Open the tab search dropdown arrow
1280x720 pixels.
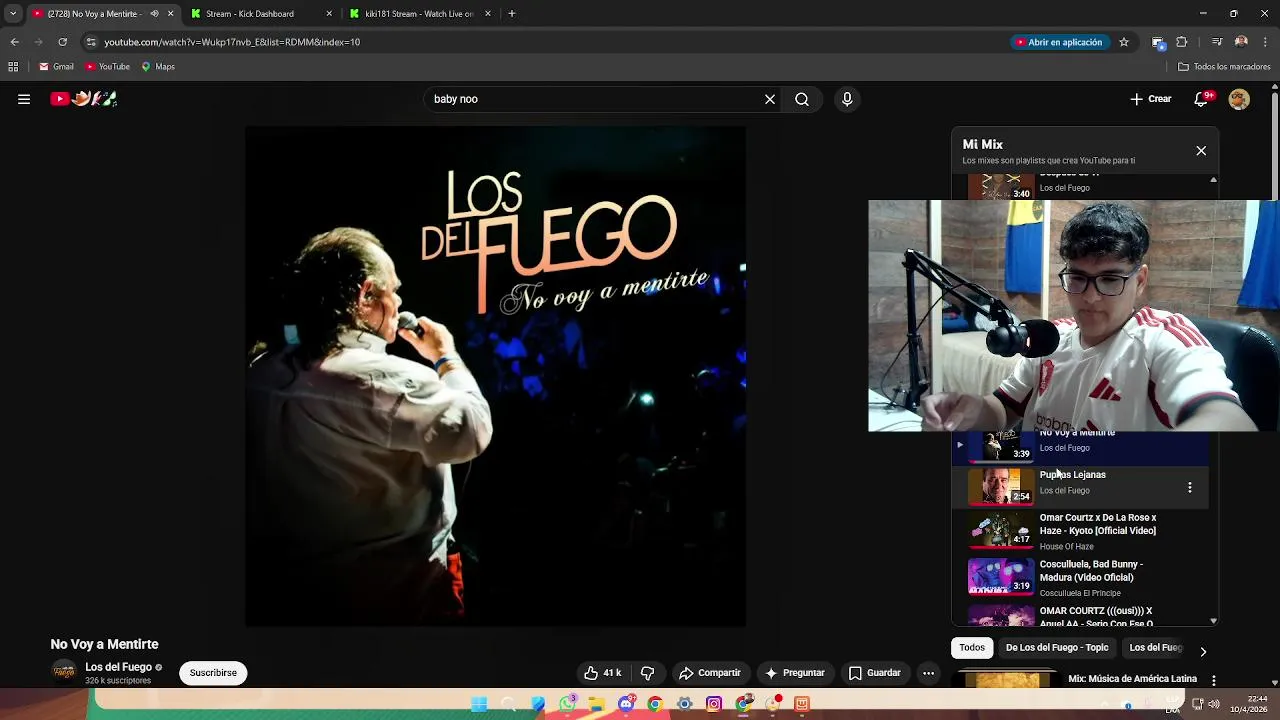point(12,14)
